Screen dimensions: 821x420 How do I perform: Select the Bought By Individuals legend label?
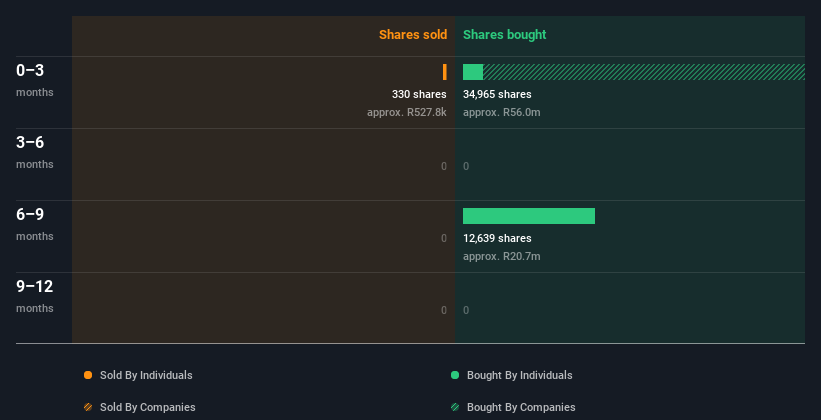tap(519, 375)
